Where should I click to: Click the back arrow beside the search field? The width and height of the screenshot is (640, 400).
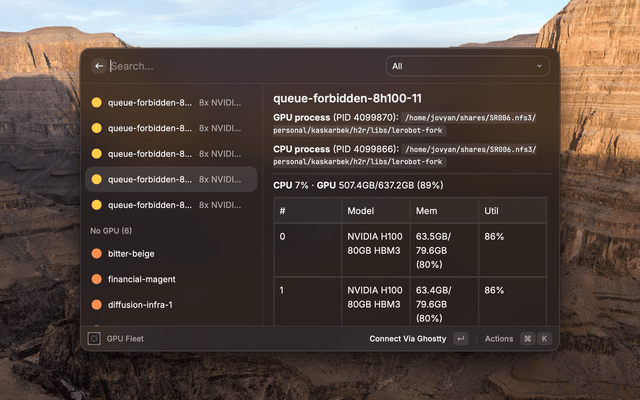[98, 66]
